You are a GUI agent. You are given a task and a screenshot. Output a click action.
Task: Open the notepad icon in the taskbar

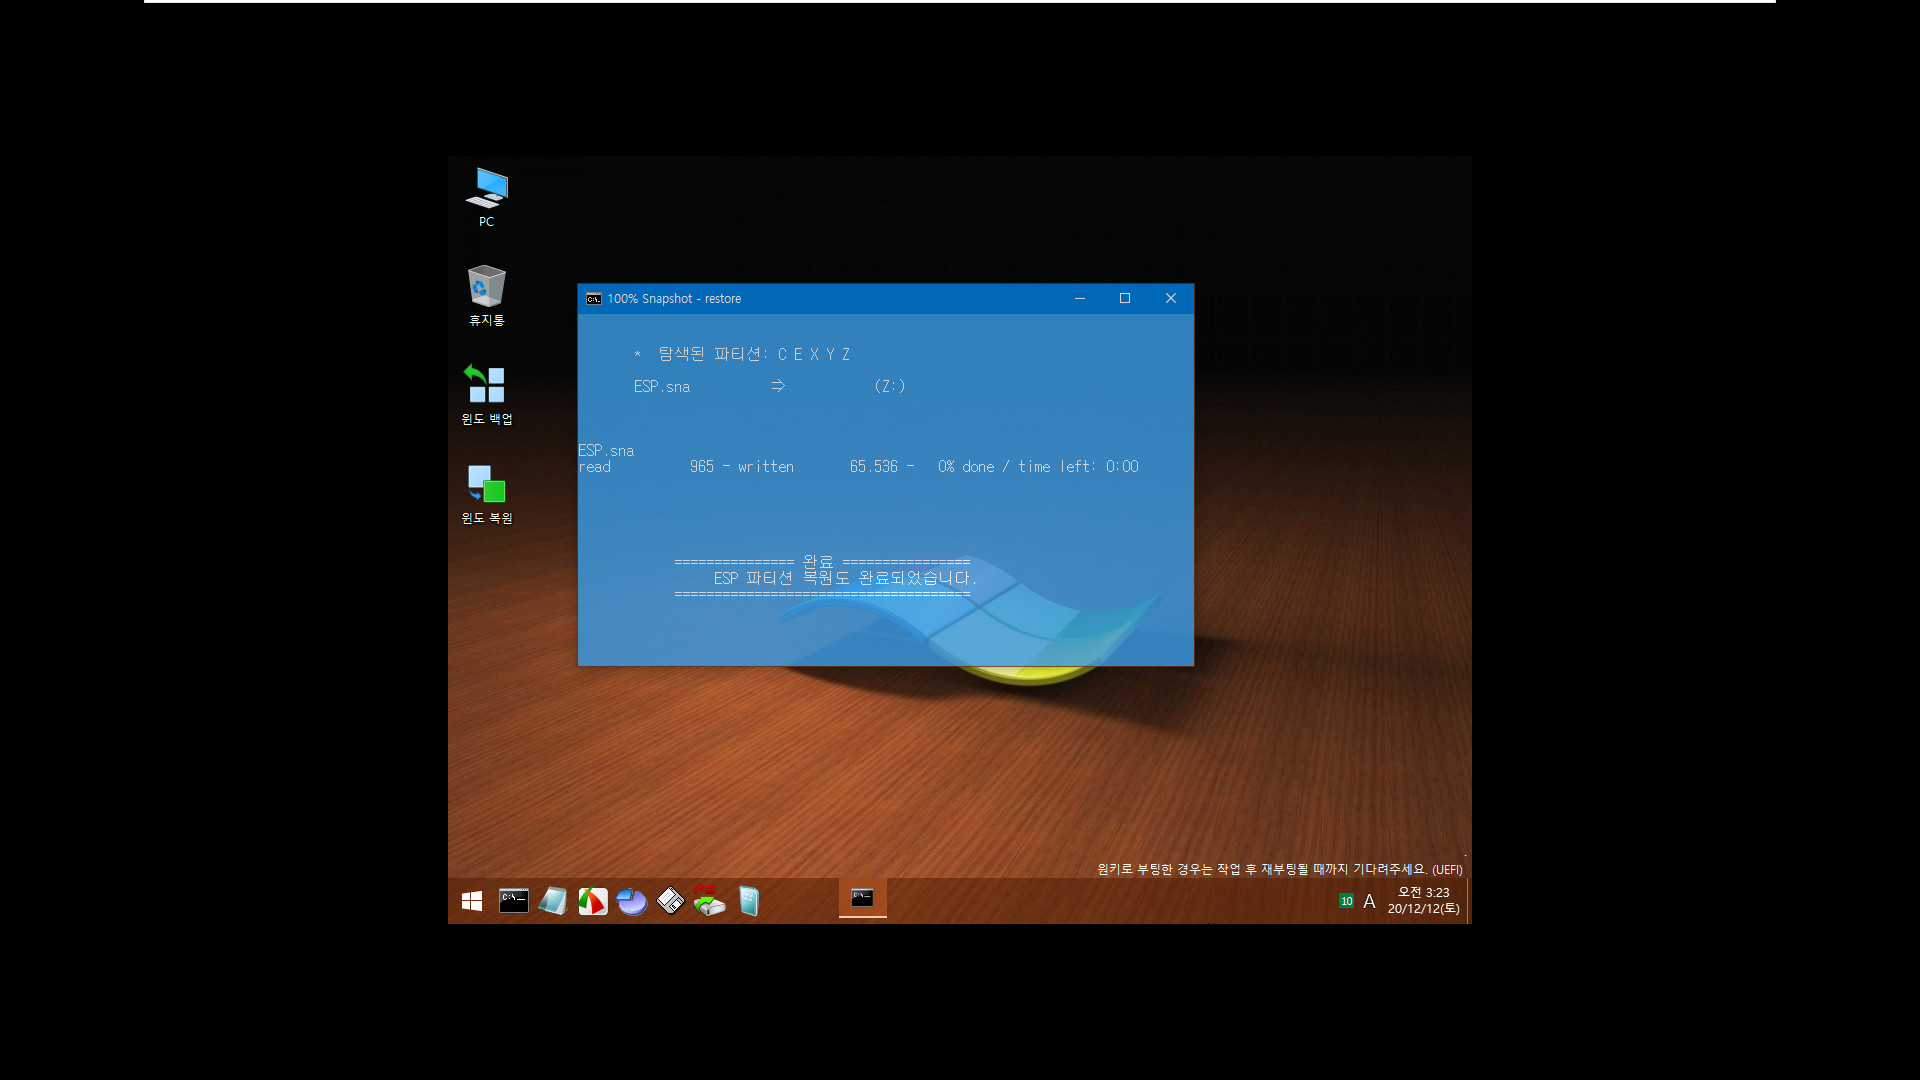coord(553,901)
